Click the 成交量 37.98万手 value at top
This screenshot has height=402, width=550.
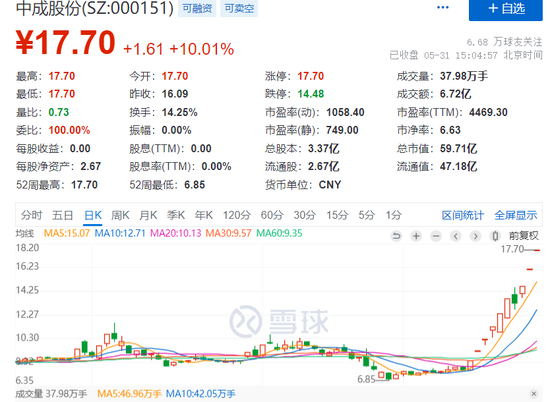[x=464, y=76]
